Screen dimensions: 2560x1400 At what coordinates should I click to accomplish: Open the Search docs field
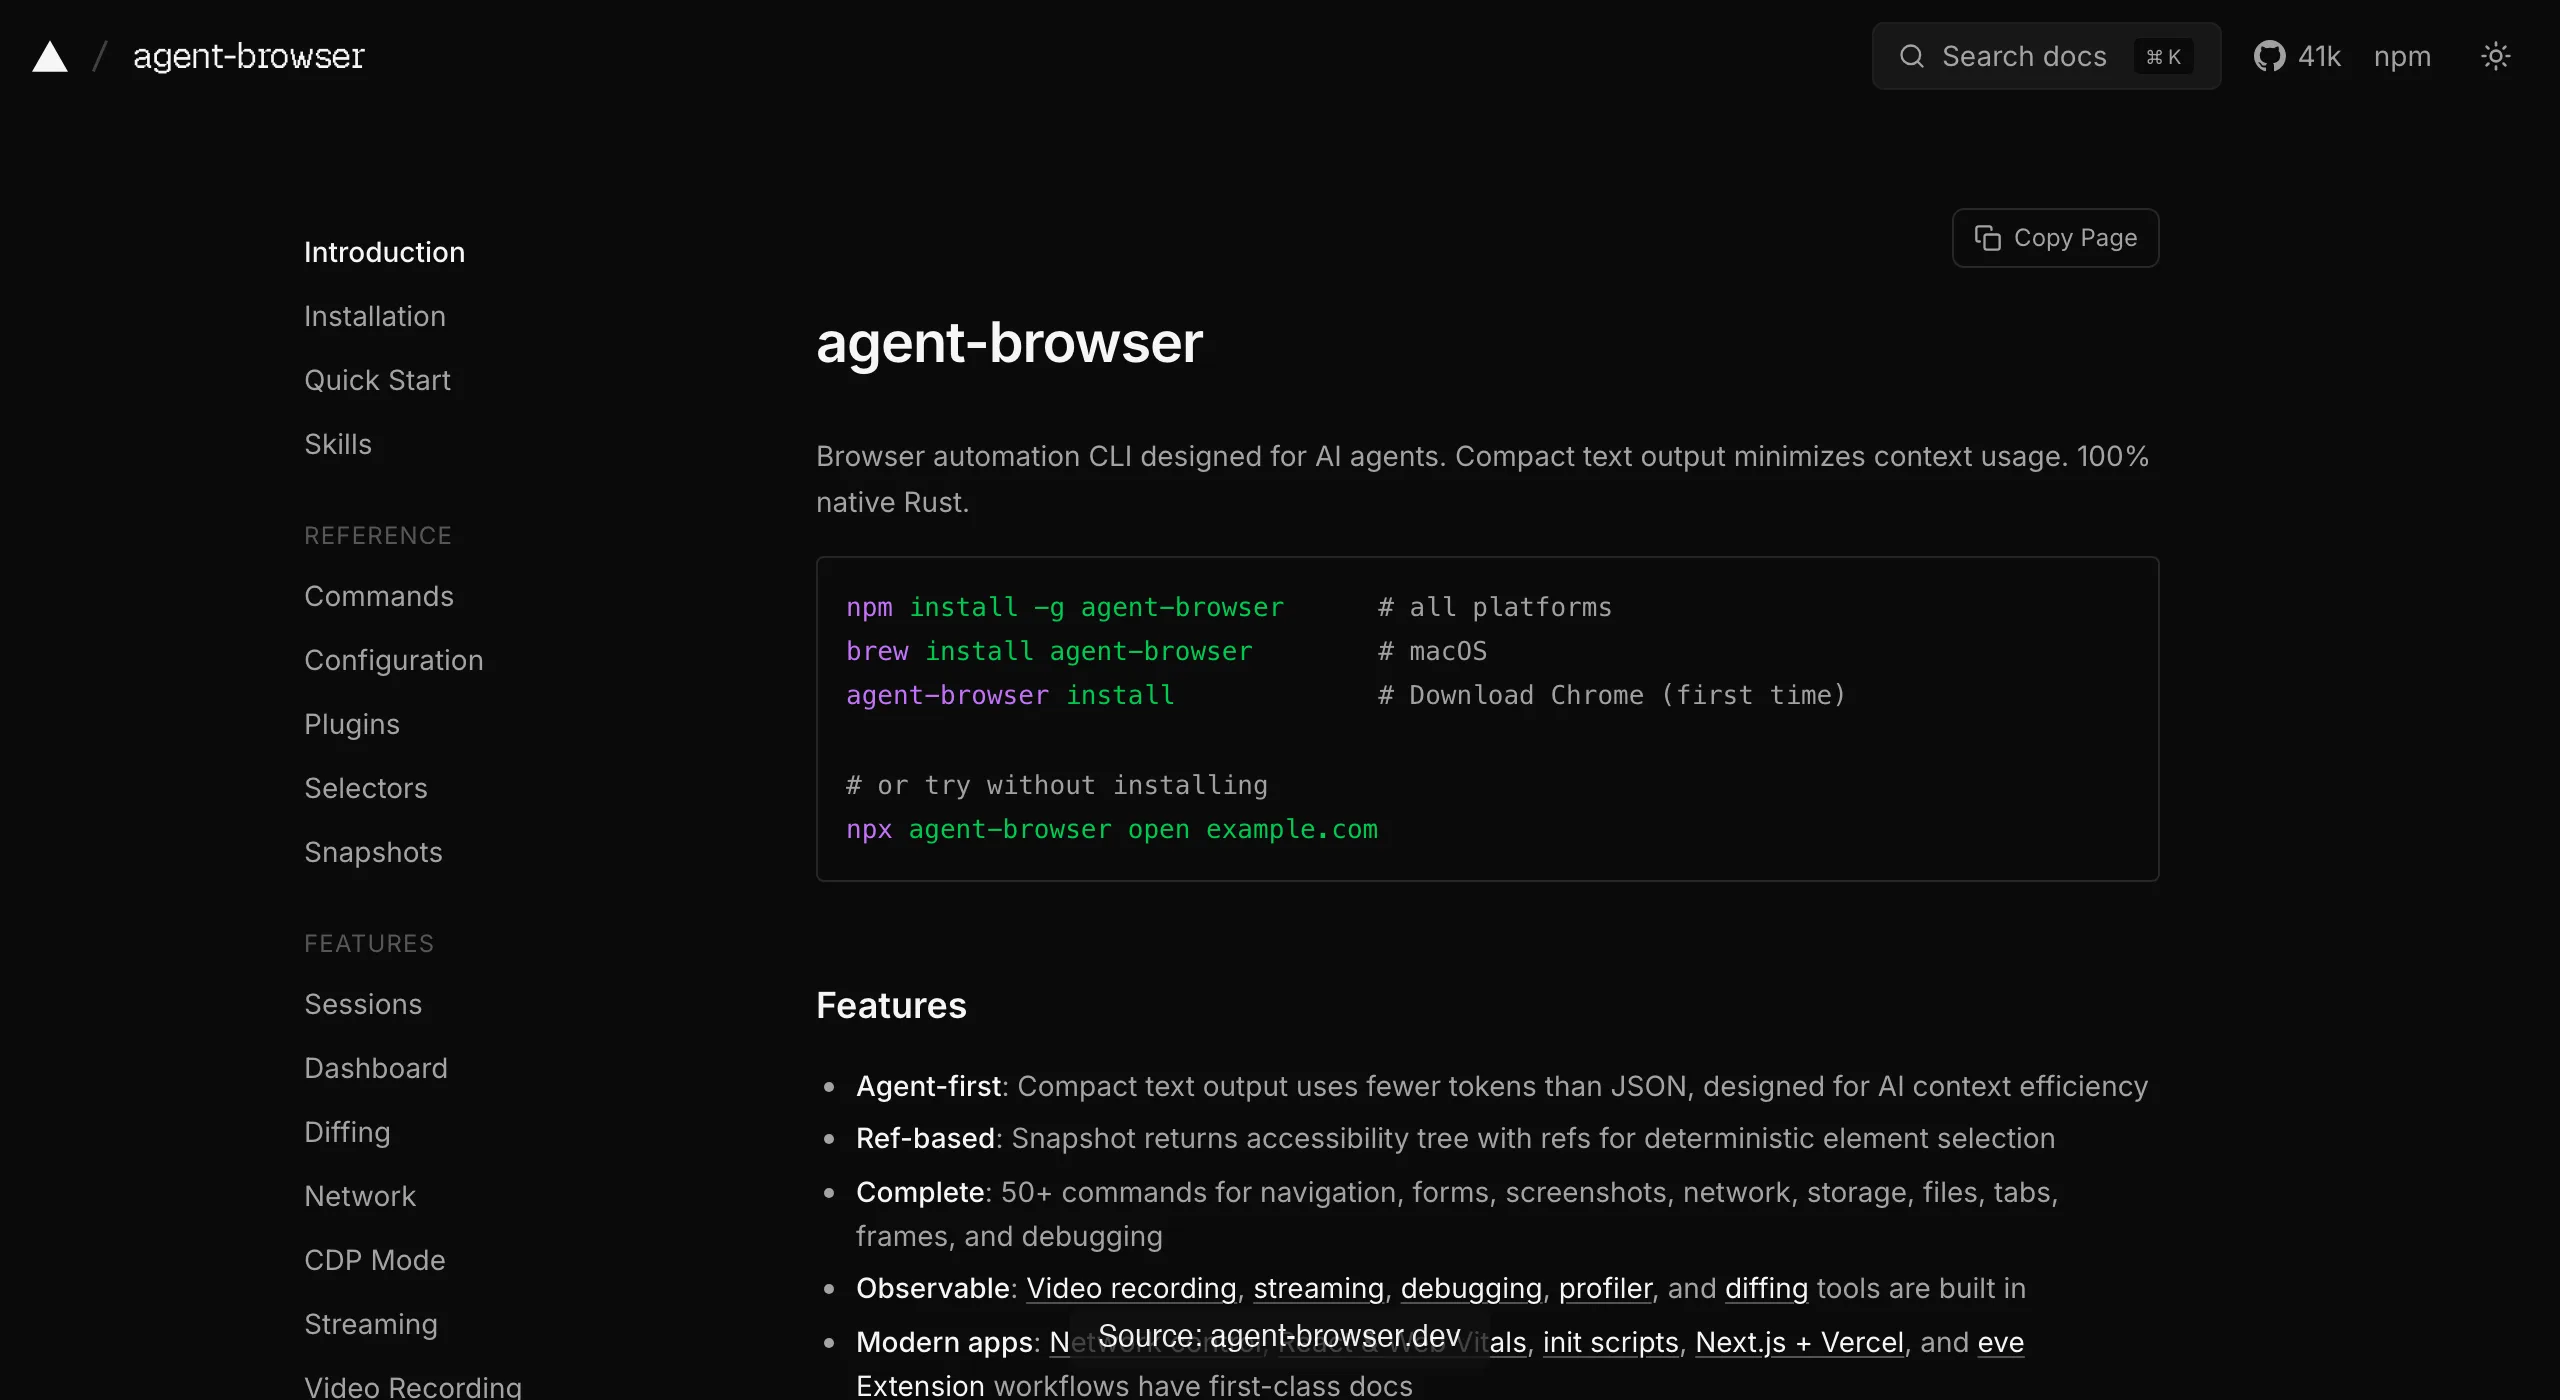click(x=2046, y=56)
